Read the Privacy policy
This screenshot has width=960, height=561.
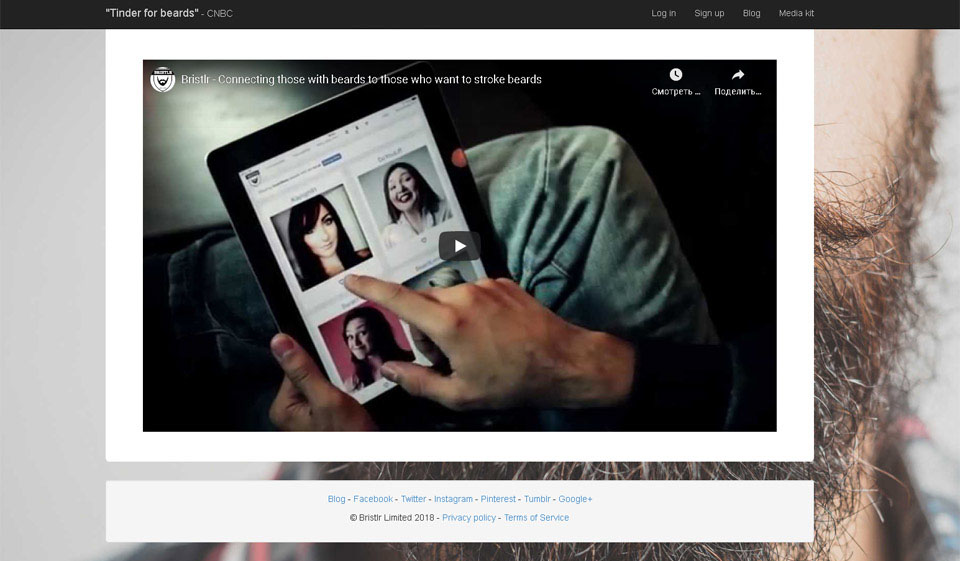[469, 518]
